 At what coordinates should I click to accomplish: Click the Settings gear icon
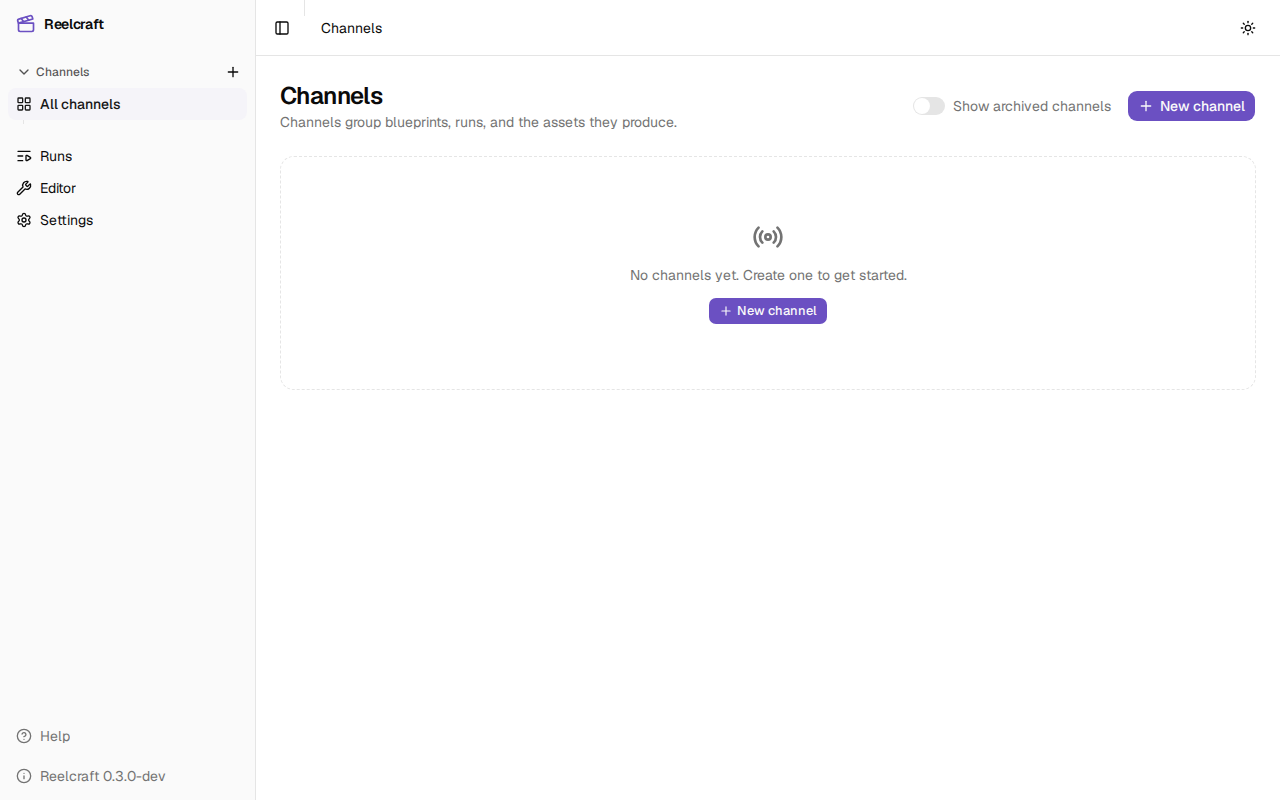(24, 220)
